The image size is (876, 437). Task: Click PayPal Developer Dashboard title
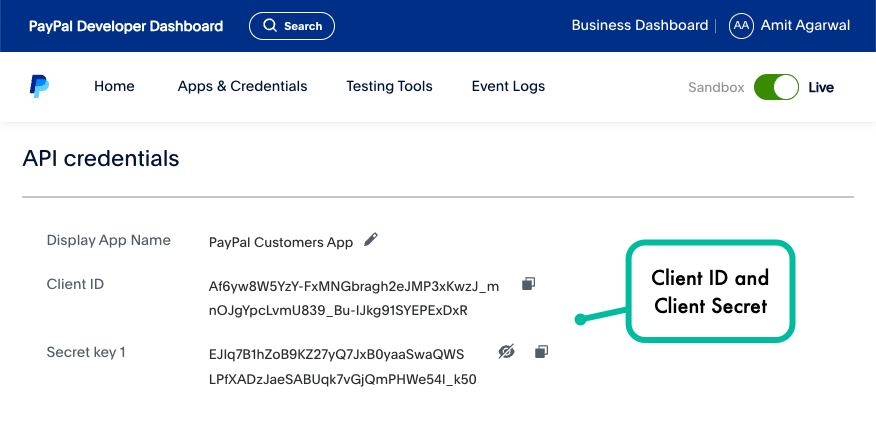coord(126,26)
